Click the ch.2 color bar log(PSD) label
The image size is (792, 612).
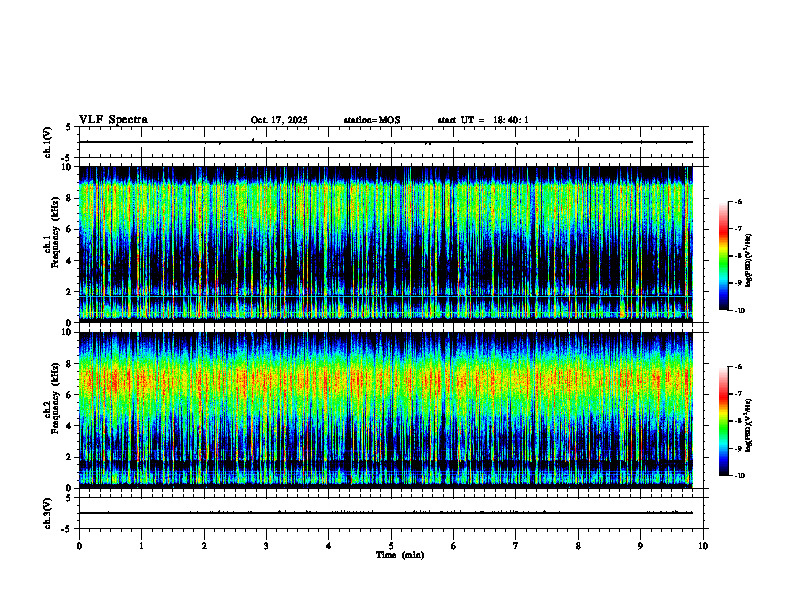tap(749, 424)
